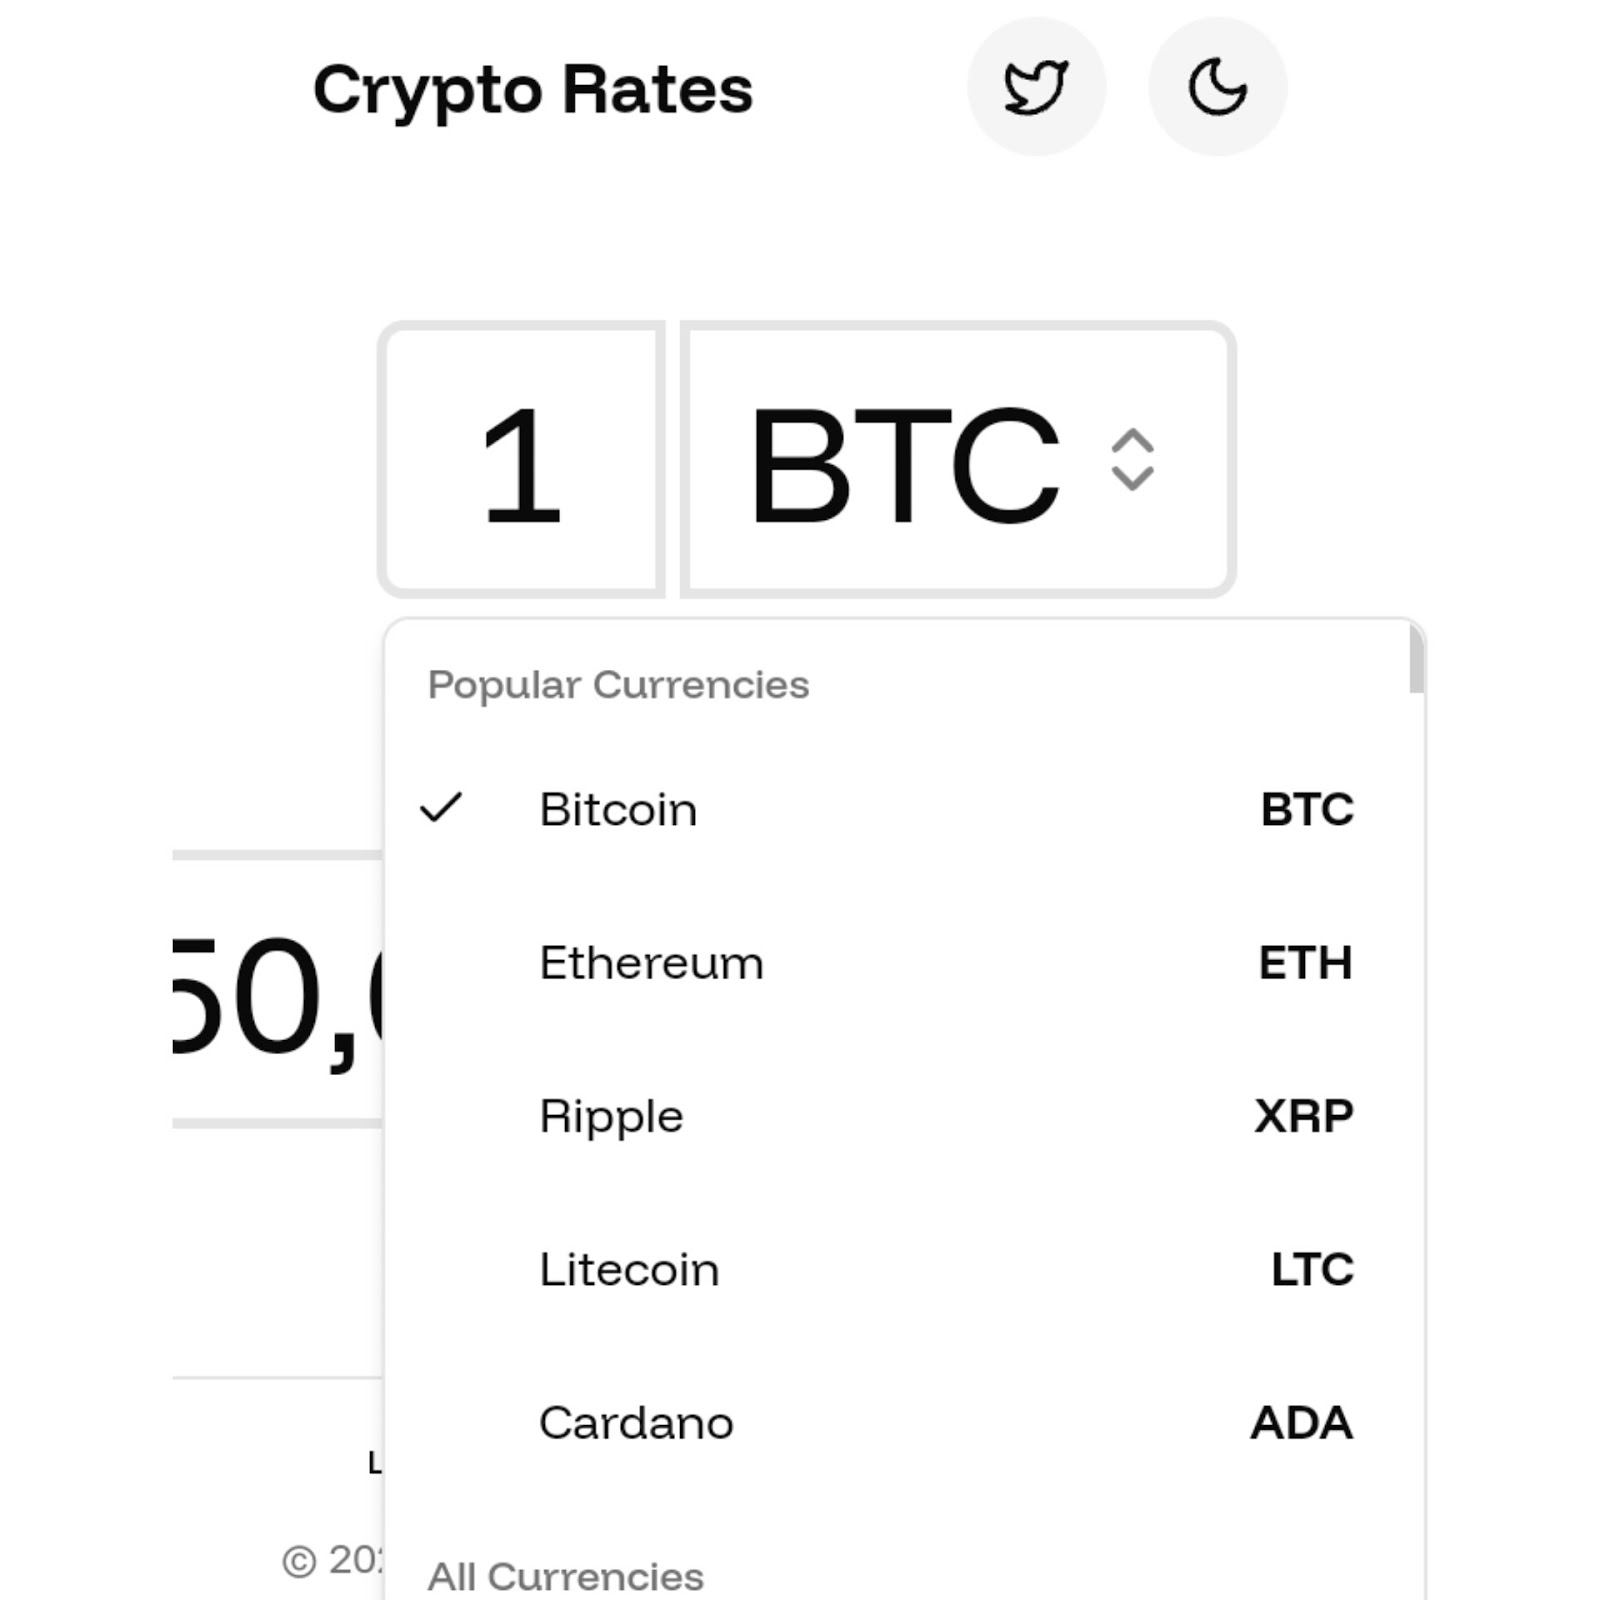Viewport: 1600px width, 1600px height.
Task: Pick Litecoin from the currency list
Action: (x=629, y=1270)
